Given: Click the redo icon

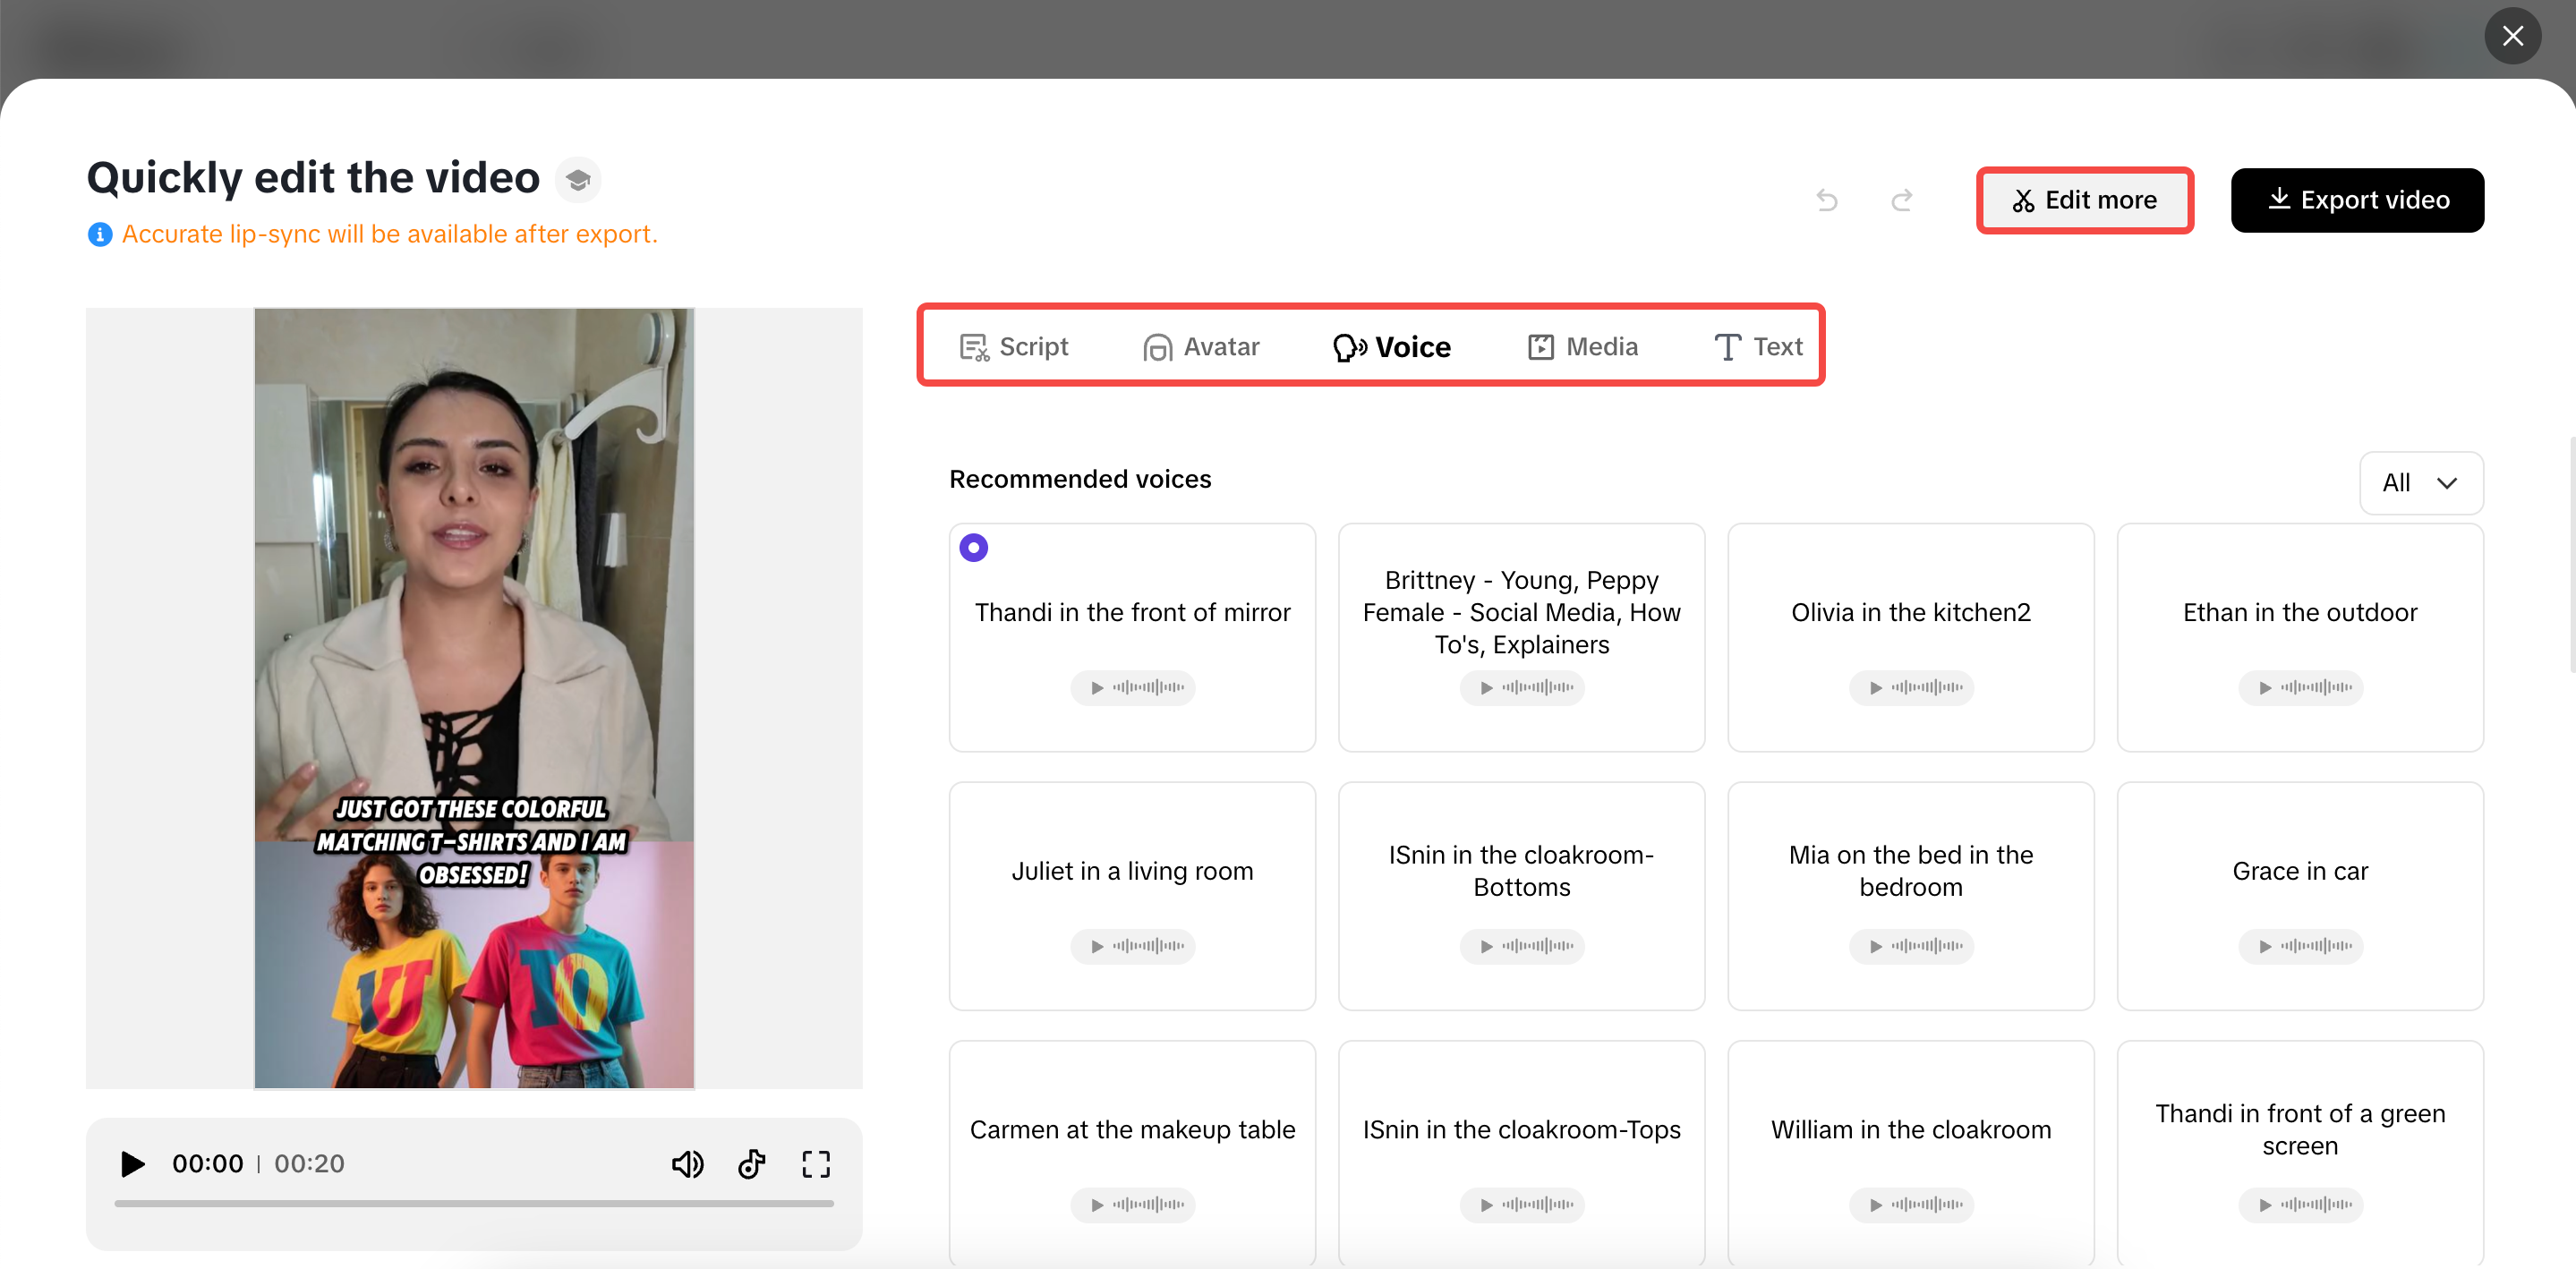Looking at the screenshot, I should pos(1901,200).
